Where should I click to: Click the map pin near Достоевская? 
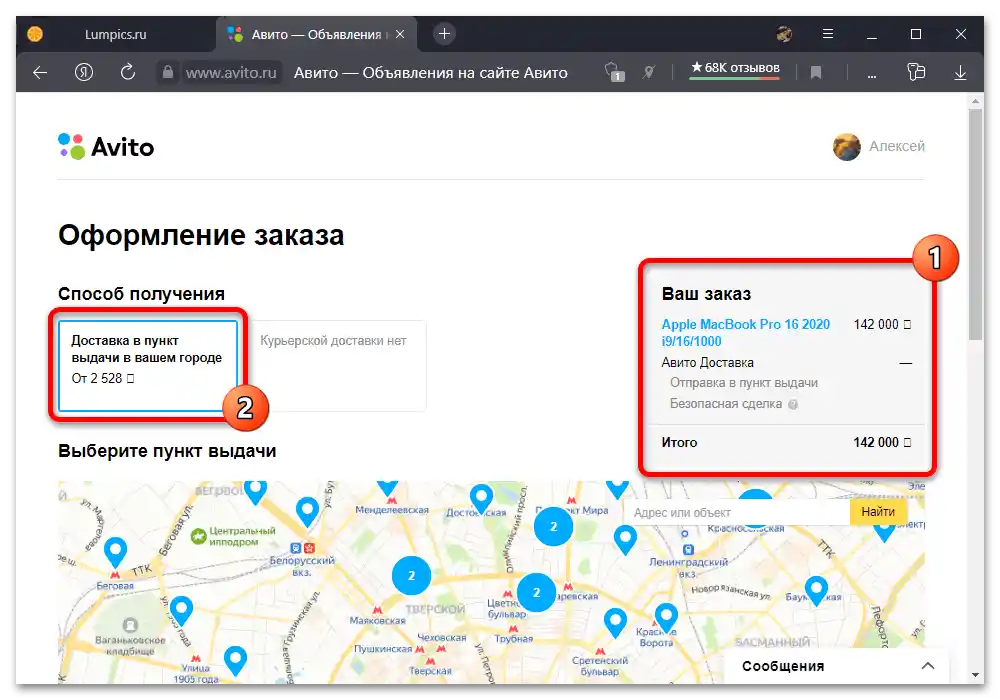coord(481,499)
